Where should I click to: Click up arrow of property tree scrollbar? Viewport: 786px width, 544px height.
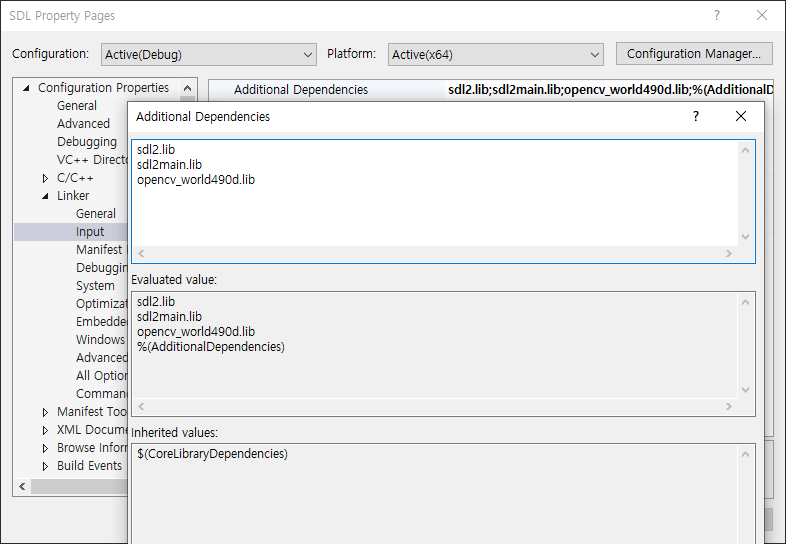187,88
